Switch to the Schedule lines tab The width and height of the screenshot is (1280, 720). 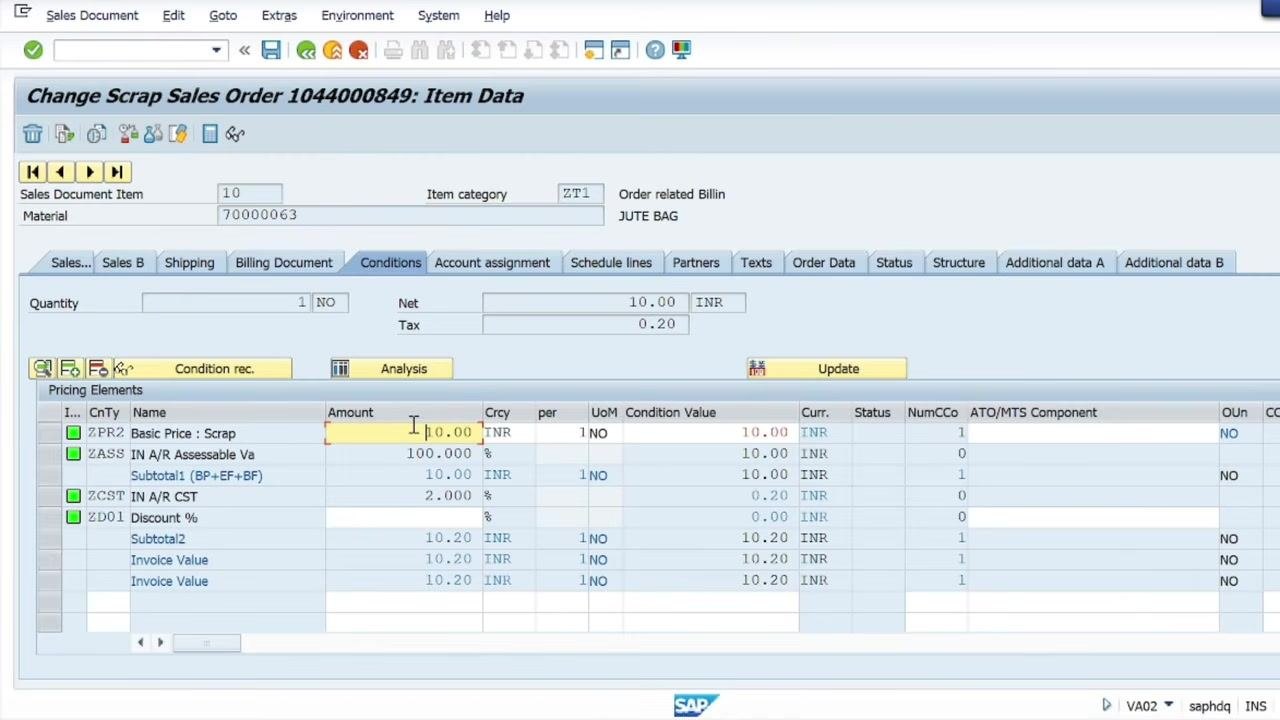pyautogui.click(x=611, y=263)
